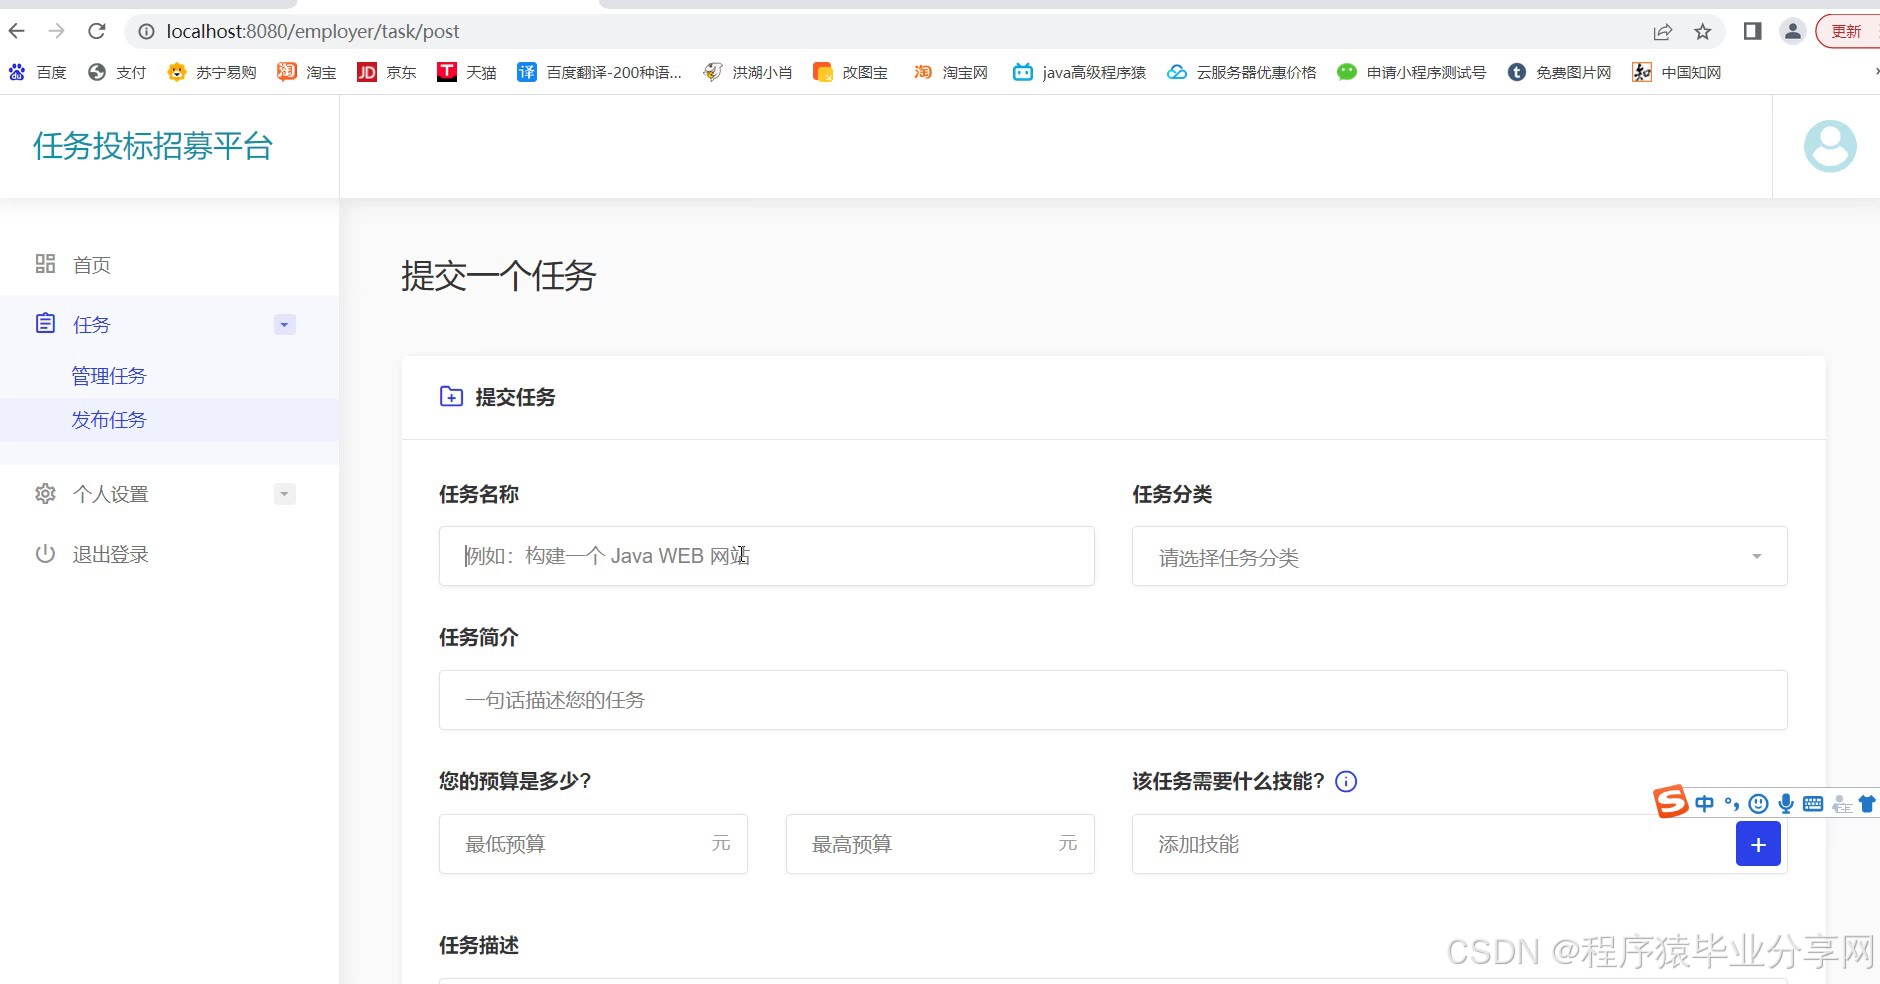
Task: Open the 请选择任务分类 dropdown
Action: click(1459, 556)
